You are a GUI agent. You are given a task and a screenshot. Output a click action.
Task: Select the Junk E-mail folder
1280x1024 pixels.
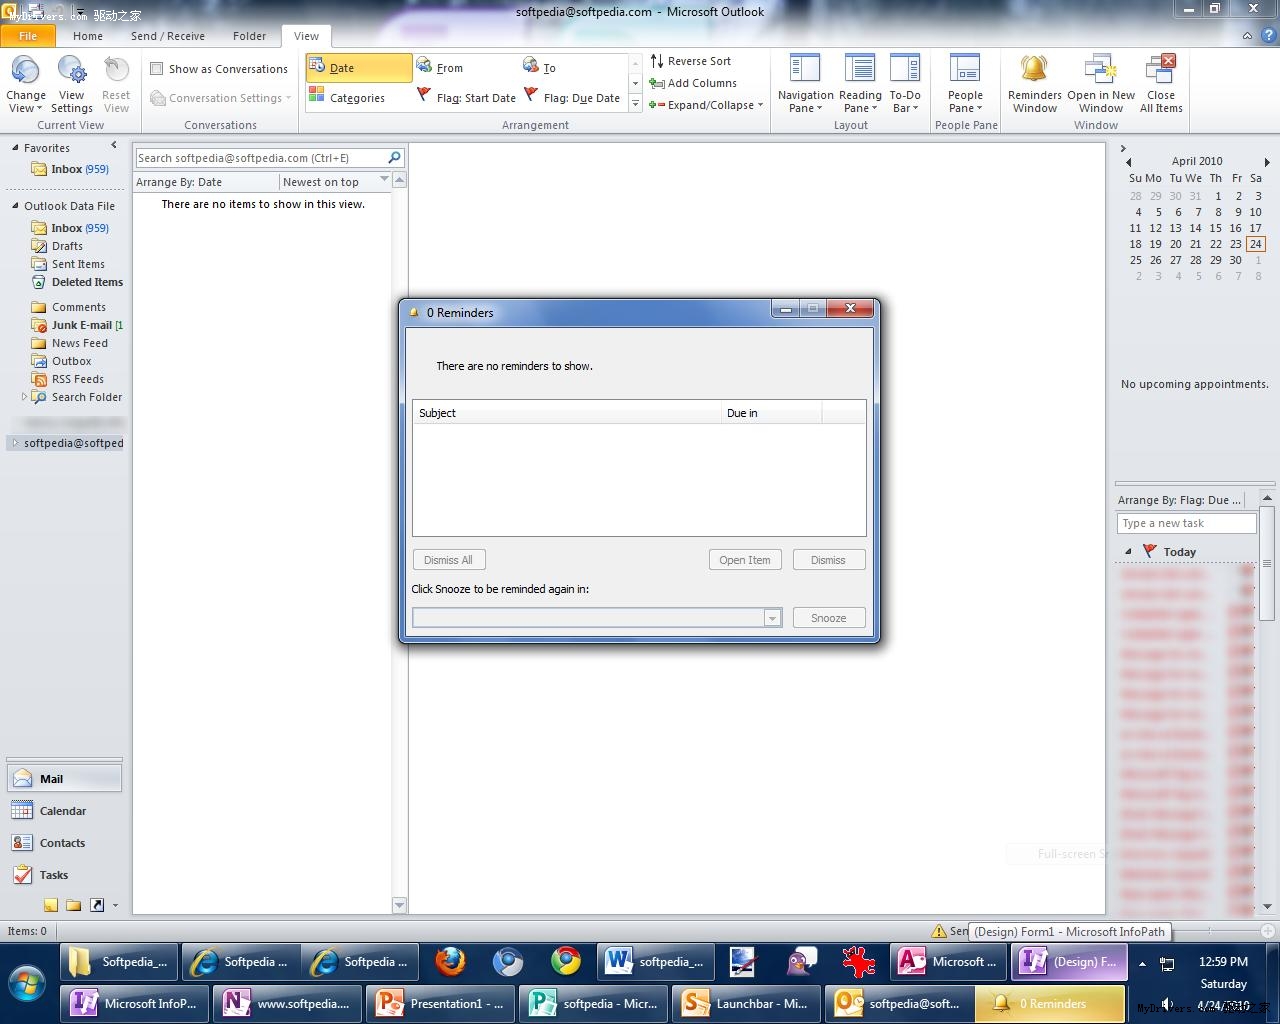pos(81,325)
